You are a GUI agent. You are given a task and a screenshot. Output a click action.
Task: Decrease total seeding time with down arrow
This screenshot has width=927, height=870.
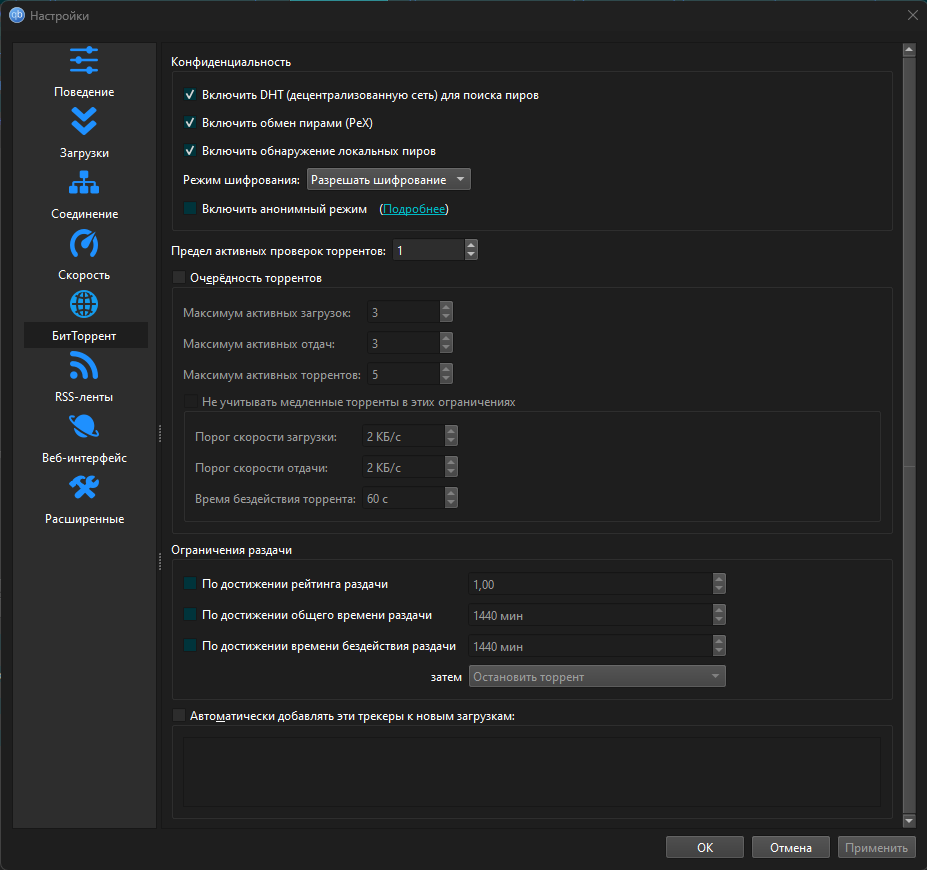pyautogui.click(x=719, y=620)
